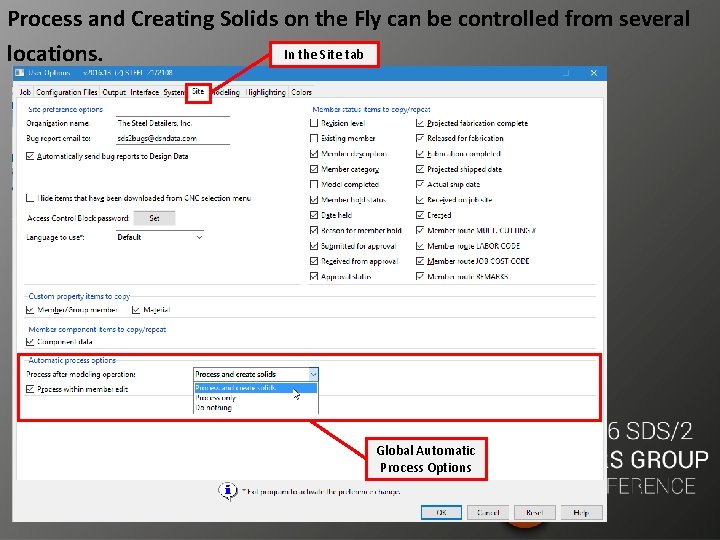Choose 'Process only' from the dropdown list
This screenshot has height=540, width=720.
(x=255, y=398)
